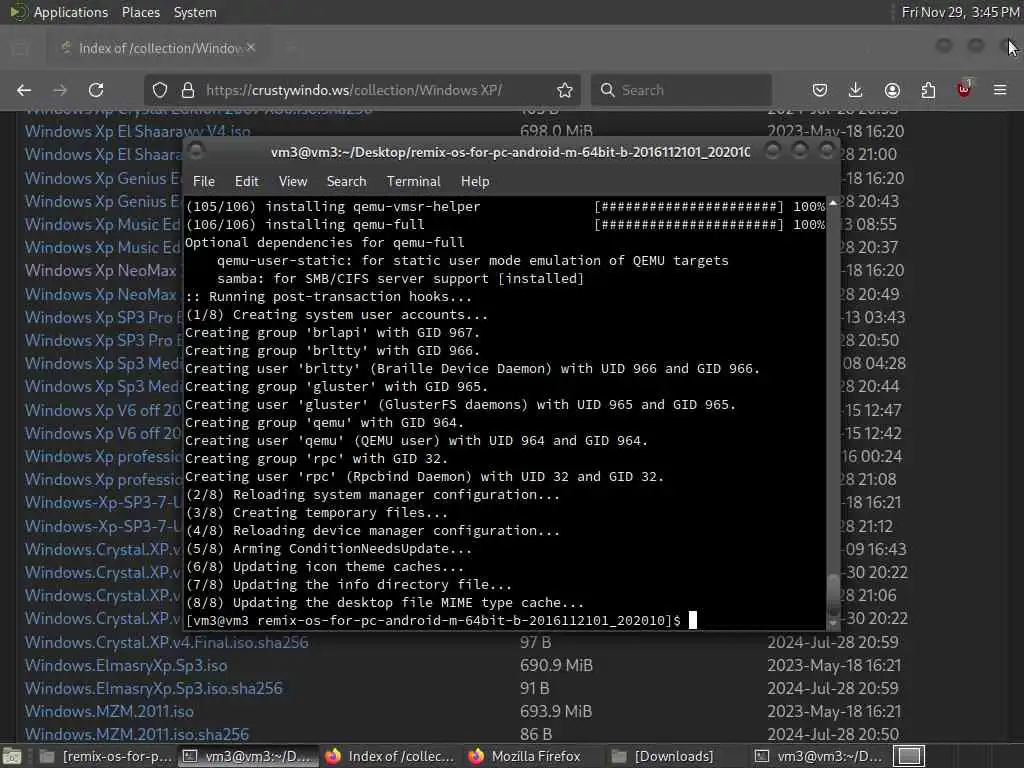The width and height of the screenshot is (1024, 768).
Task: Open the terminal Help menu
Action: click(x=475, y=182)
